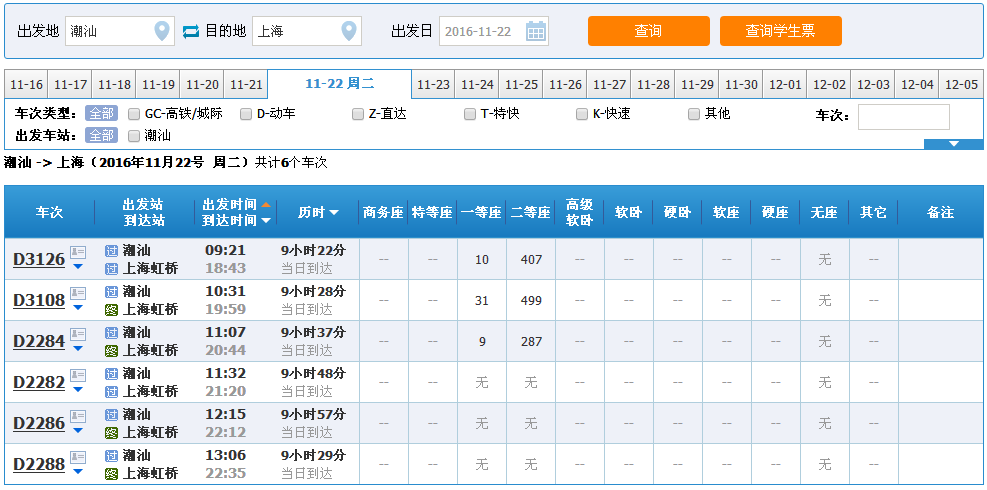Switch to the 11-30 date tab
The width and height of the screenshot is (987, 490).
(741, 84)
